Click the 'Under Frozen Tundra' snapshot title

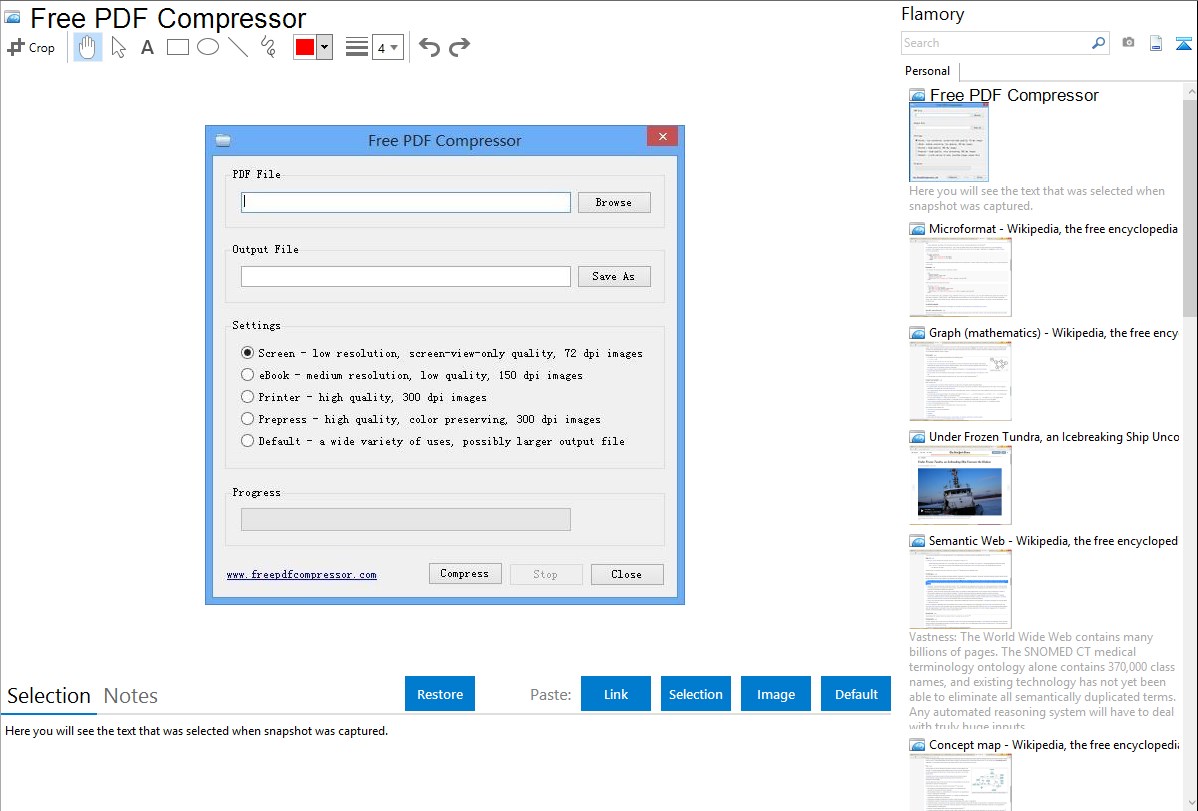(1054, 437)
